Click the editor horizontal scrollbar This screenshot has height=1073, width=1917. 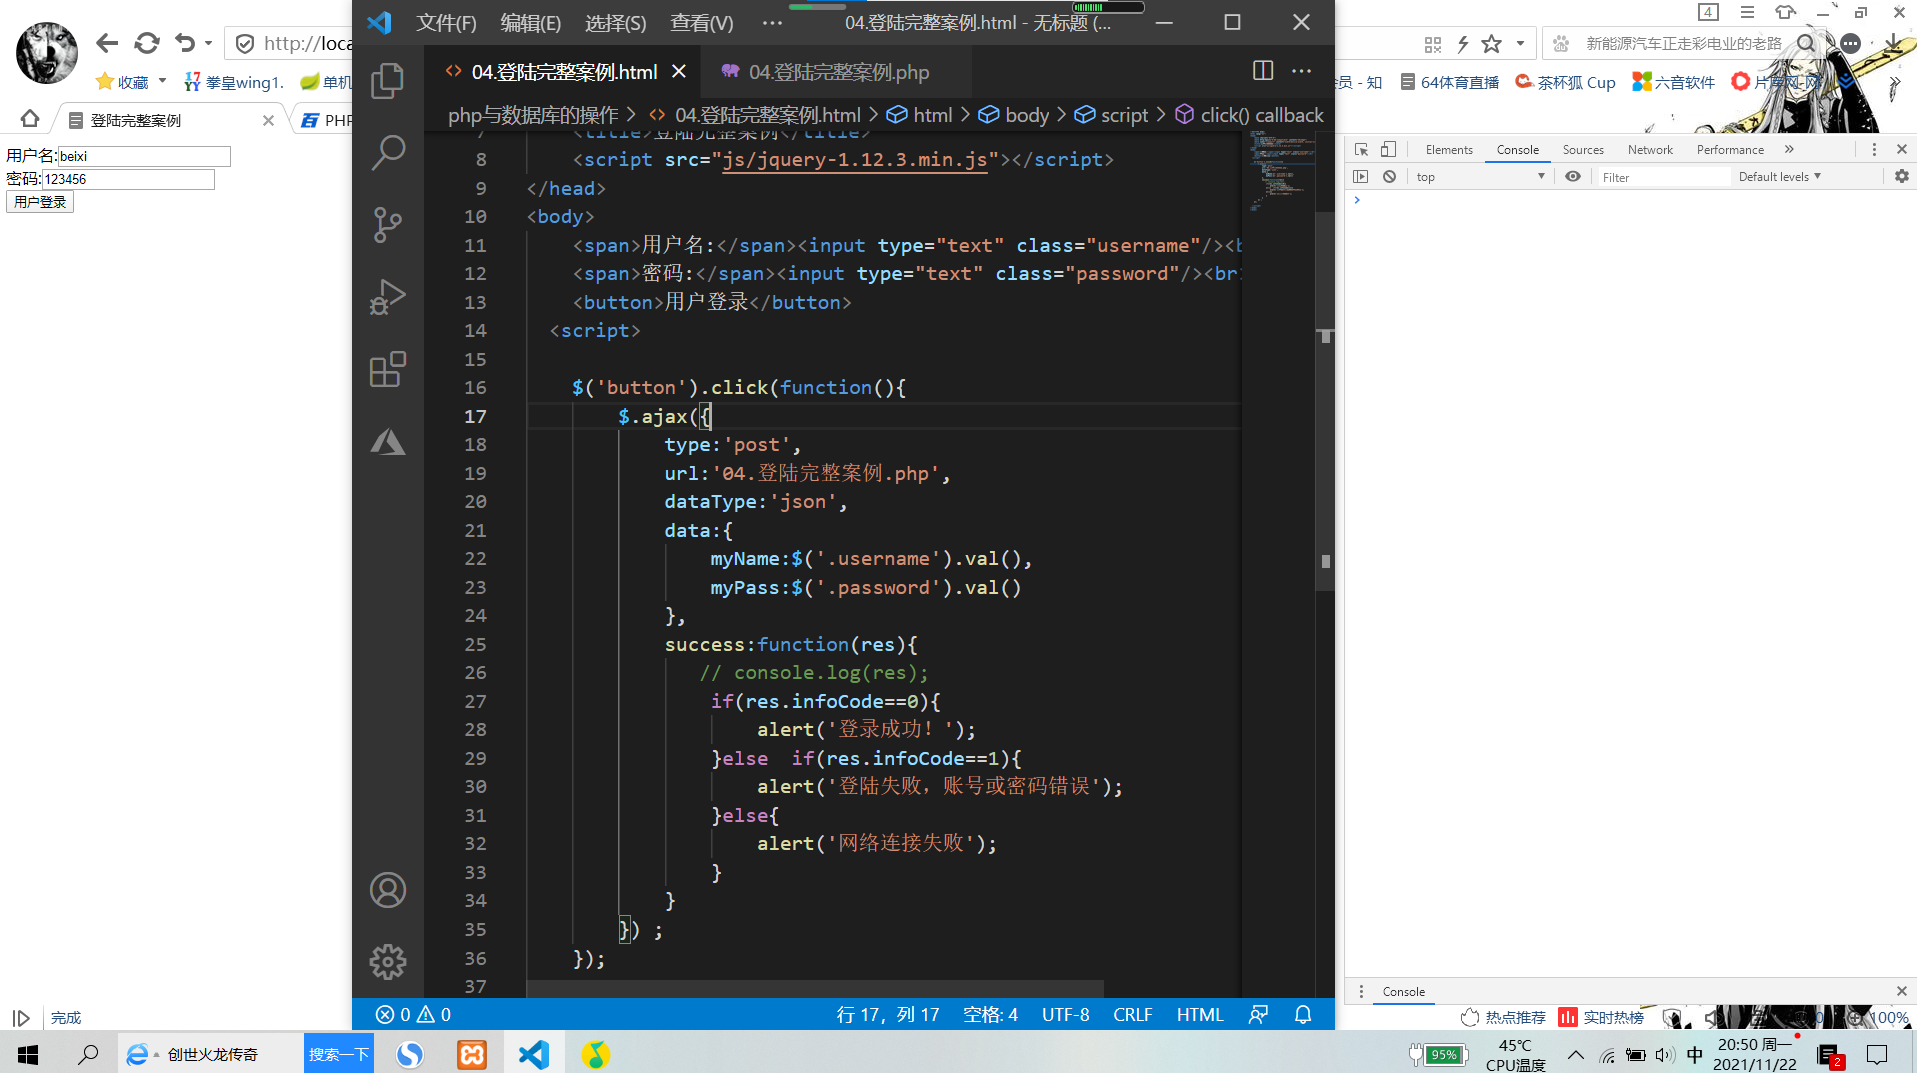[x=814, y=988]
